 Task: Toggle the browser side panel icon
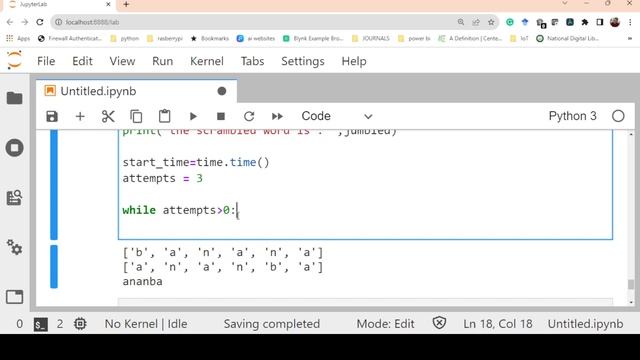[600, 22]
